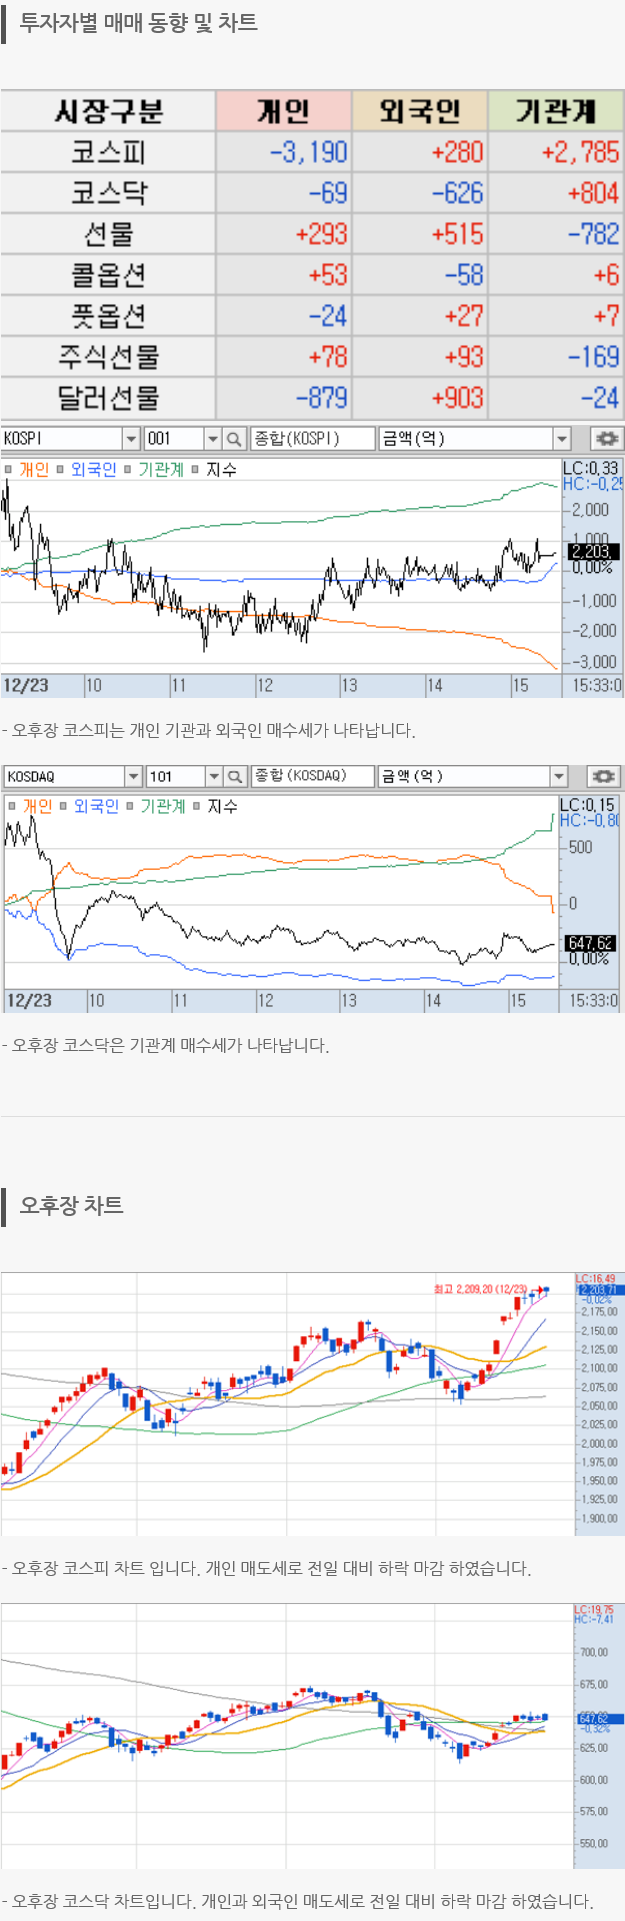This screenshot has width=625, height=1921.
Task: Click the search magnifier icon in KOSPI toolbar
Action: click(x=234, y=439)
